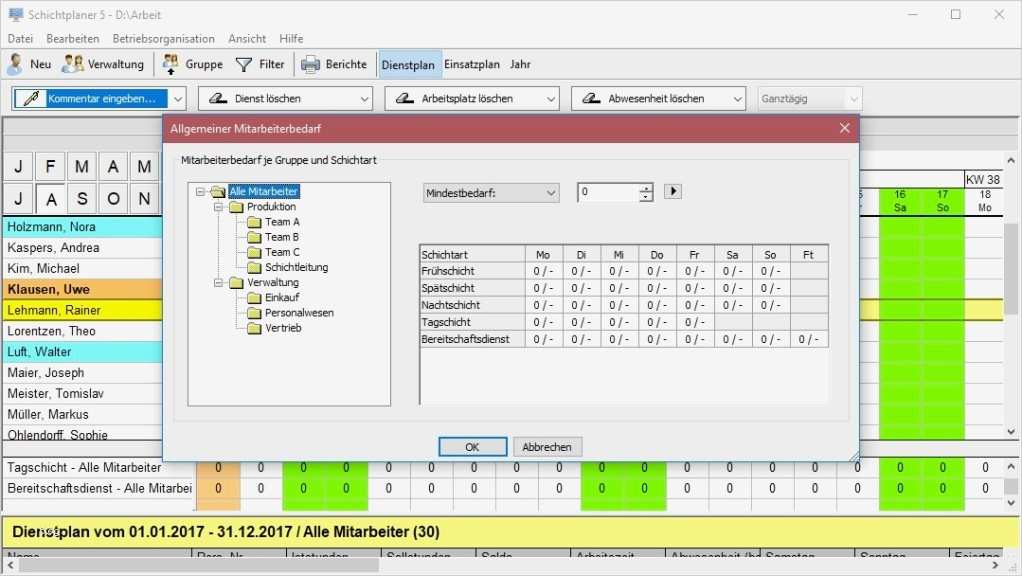Click the Filter funnel icon
The image size is (1022, 576).
click(243, 65)
